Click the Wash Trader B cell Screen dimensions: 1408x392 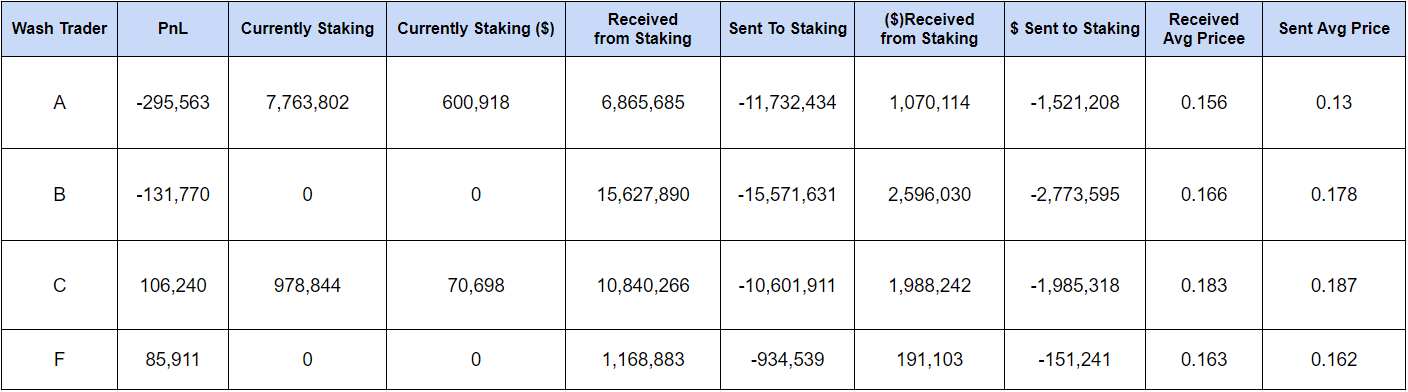59,195
